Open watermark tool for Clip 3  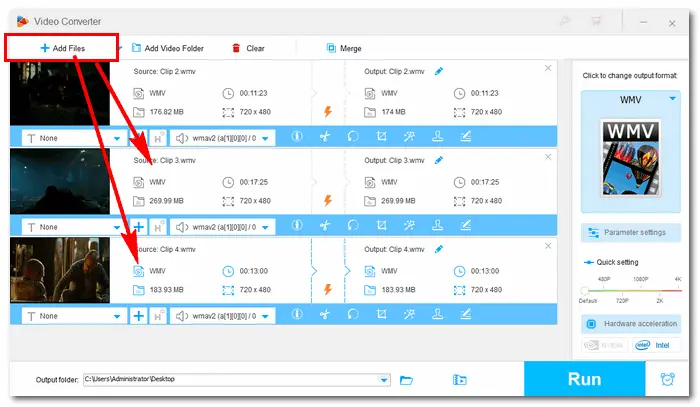point(438,225)
